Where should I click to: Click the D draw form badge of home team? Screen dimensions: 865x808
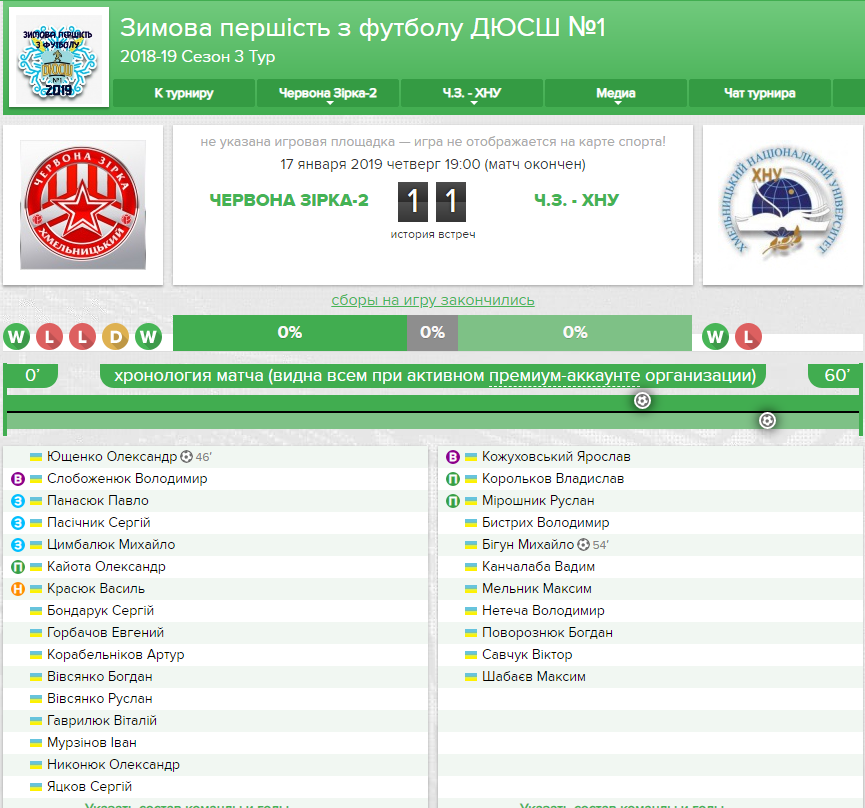(x=115, y=336)
